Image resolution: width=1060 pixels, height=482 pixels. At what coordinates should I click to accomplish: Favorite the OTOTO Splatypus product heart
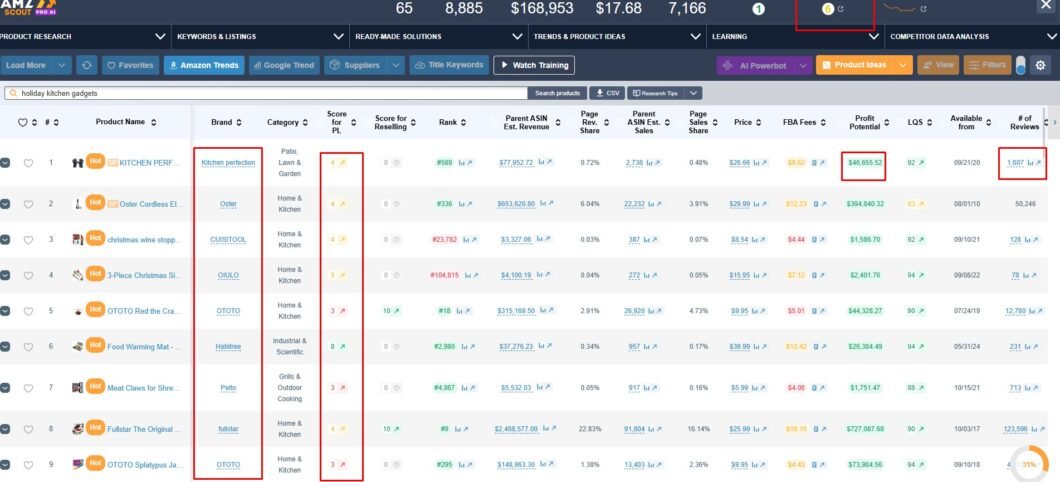(x=28, y=465)
